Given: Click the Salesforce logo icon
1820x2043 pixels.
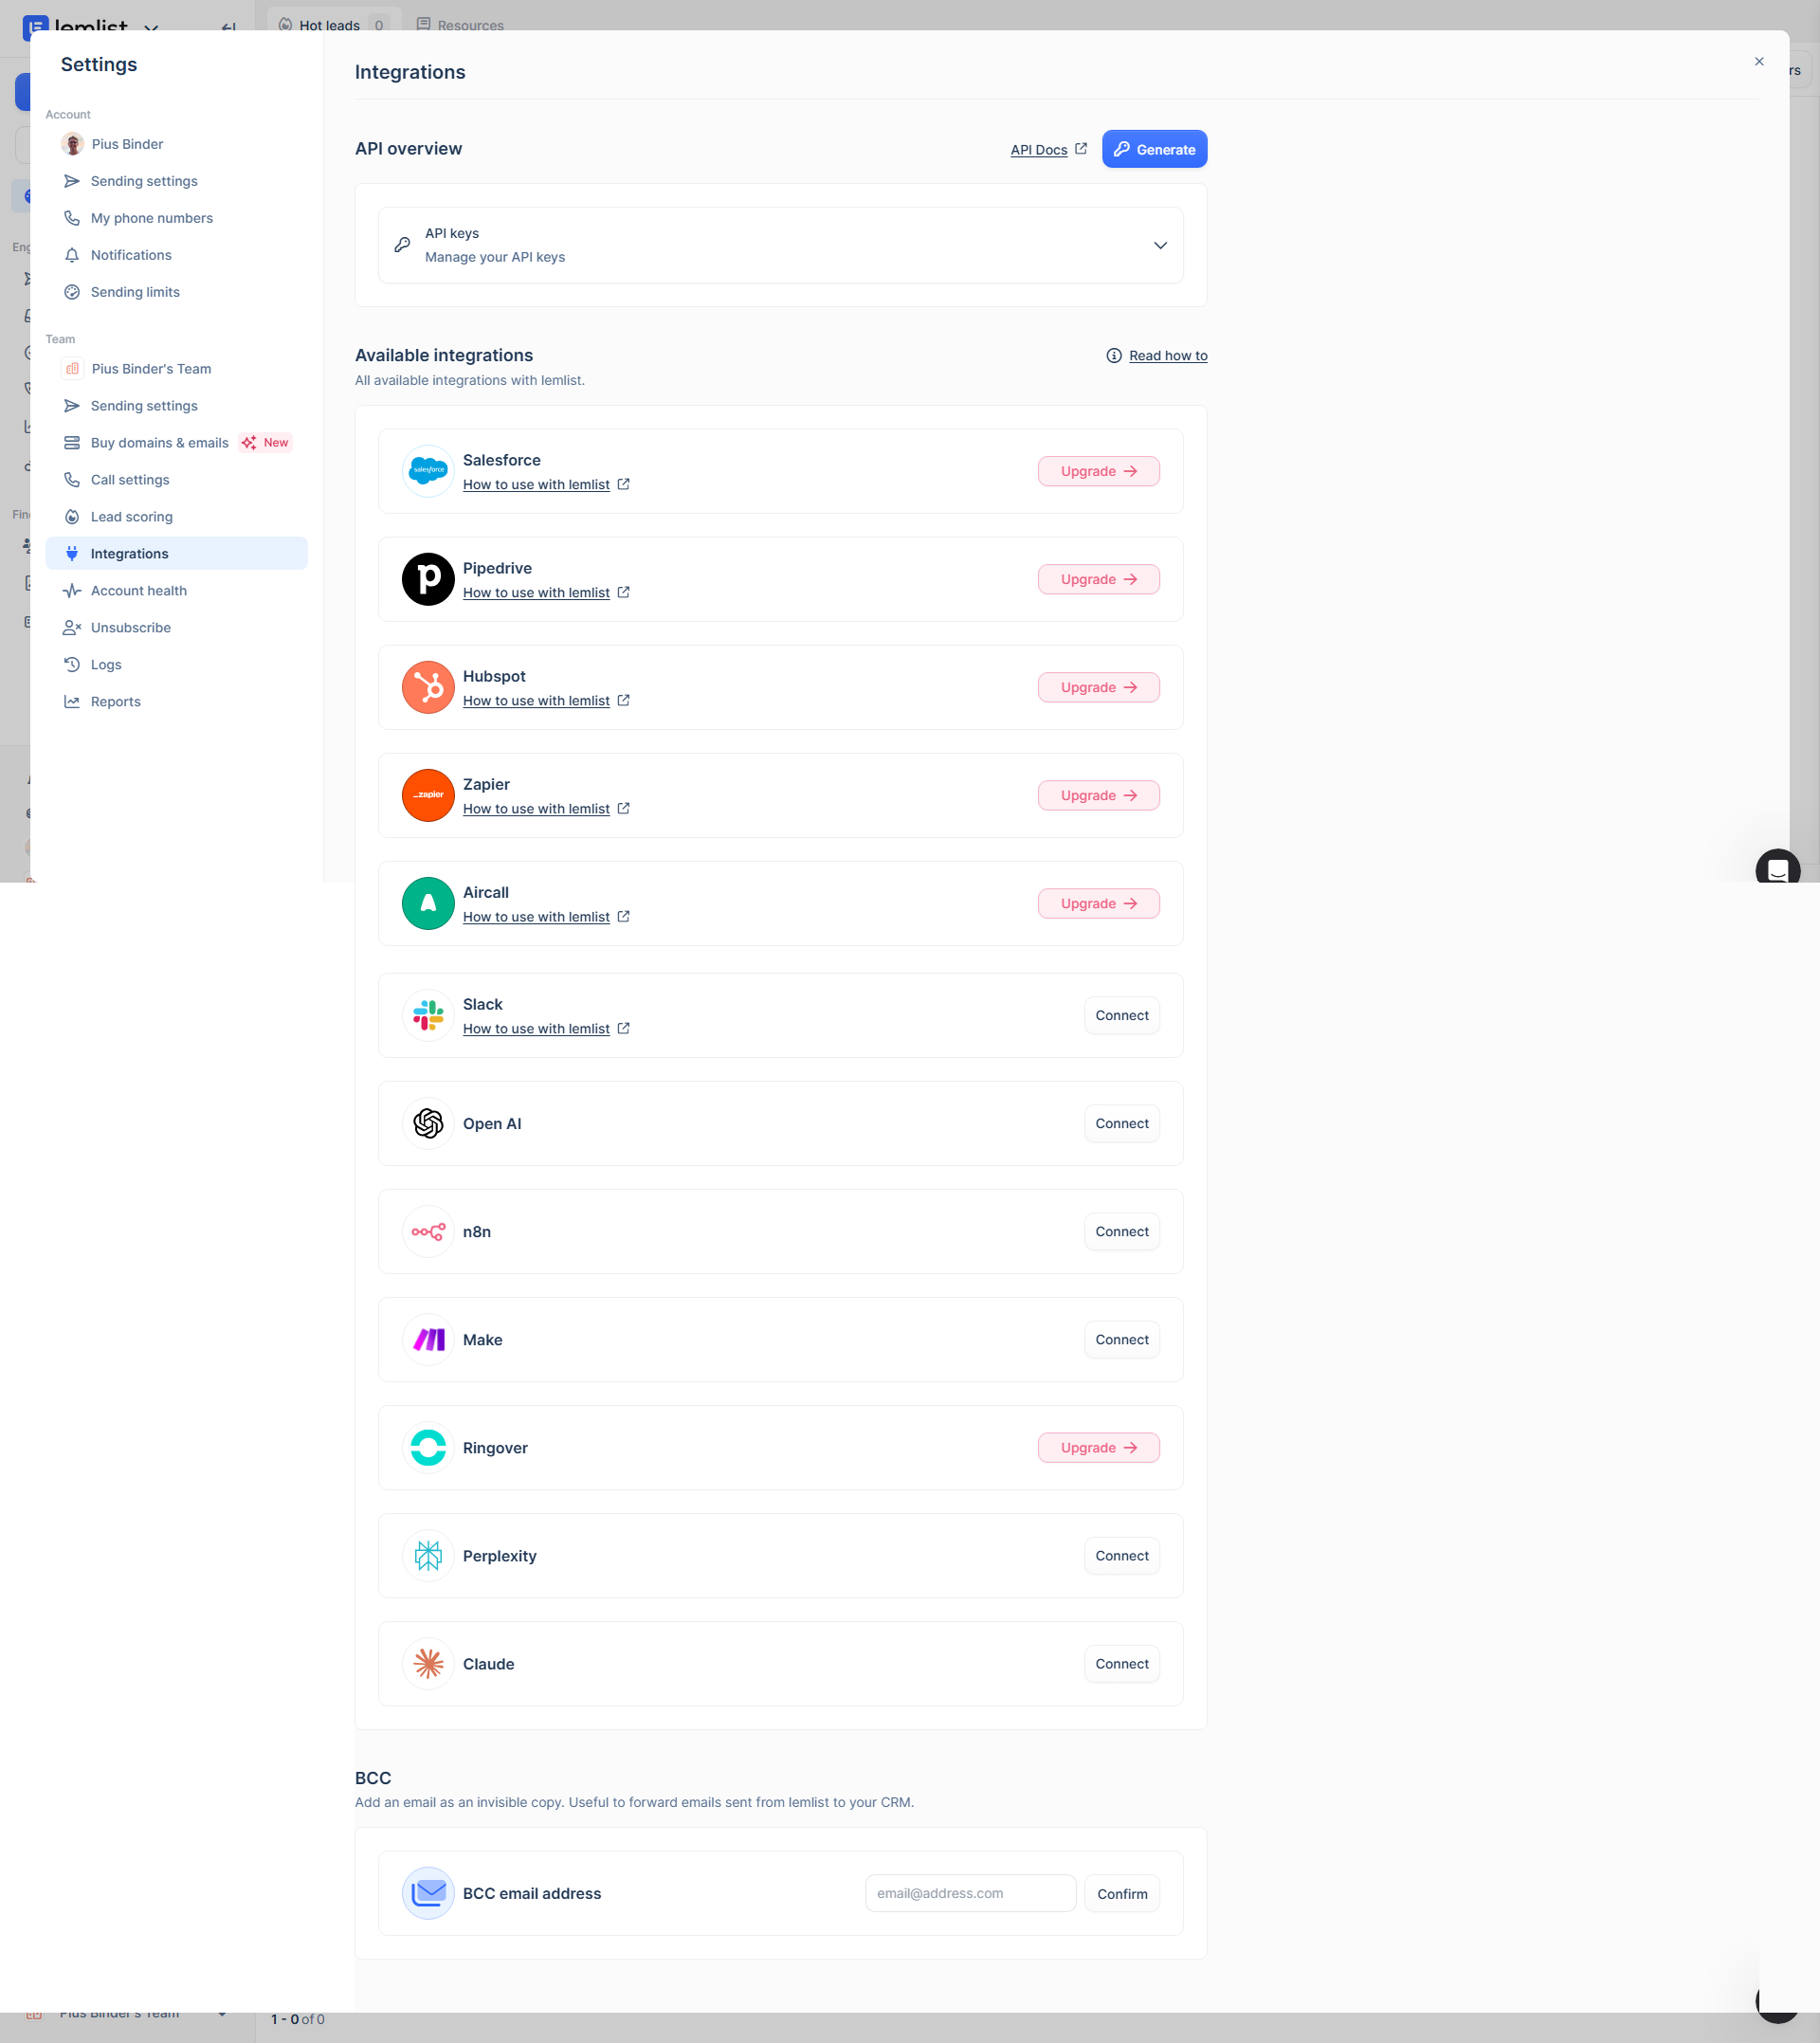Looking at the screenshot, I should click(428, 471).
